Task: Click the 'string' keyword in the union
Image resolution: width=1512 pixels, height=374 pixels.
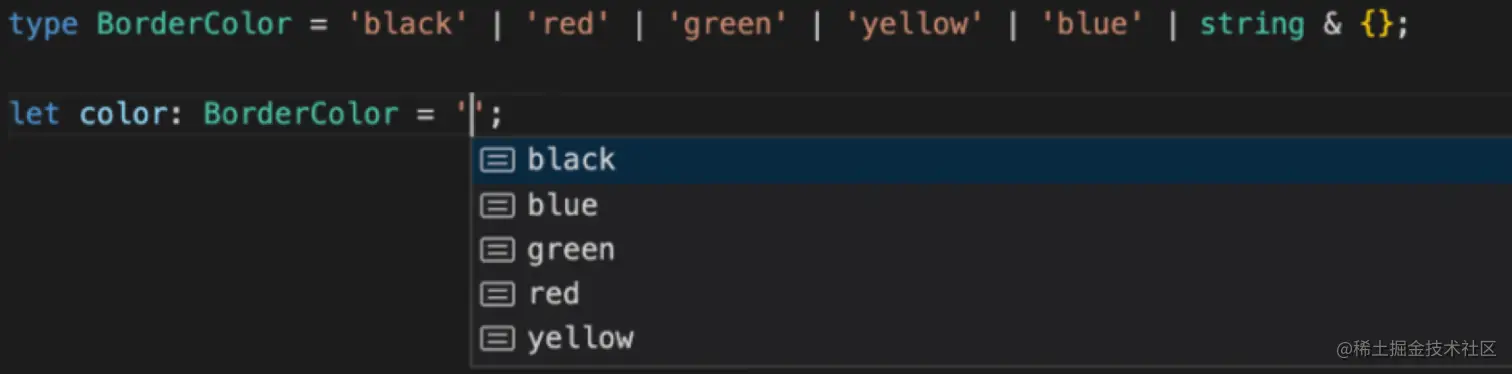Action: (x=1251, y=25)
